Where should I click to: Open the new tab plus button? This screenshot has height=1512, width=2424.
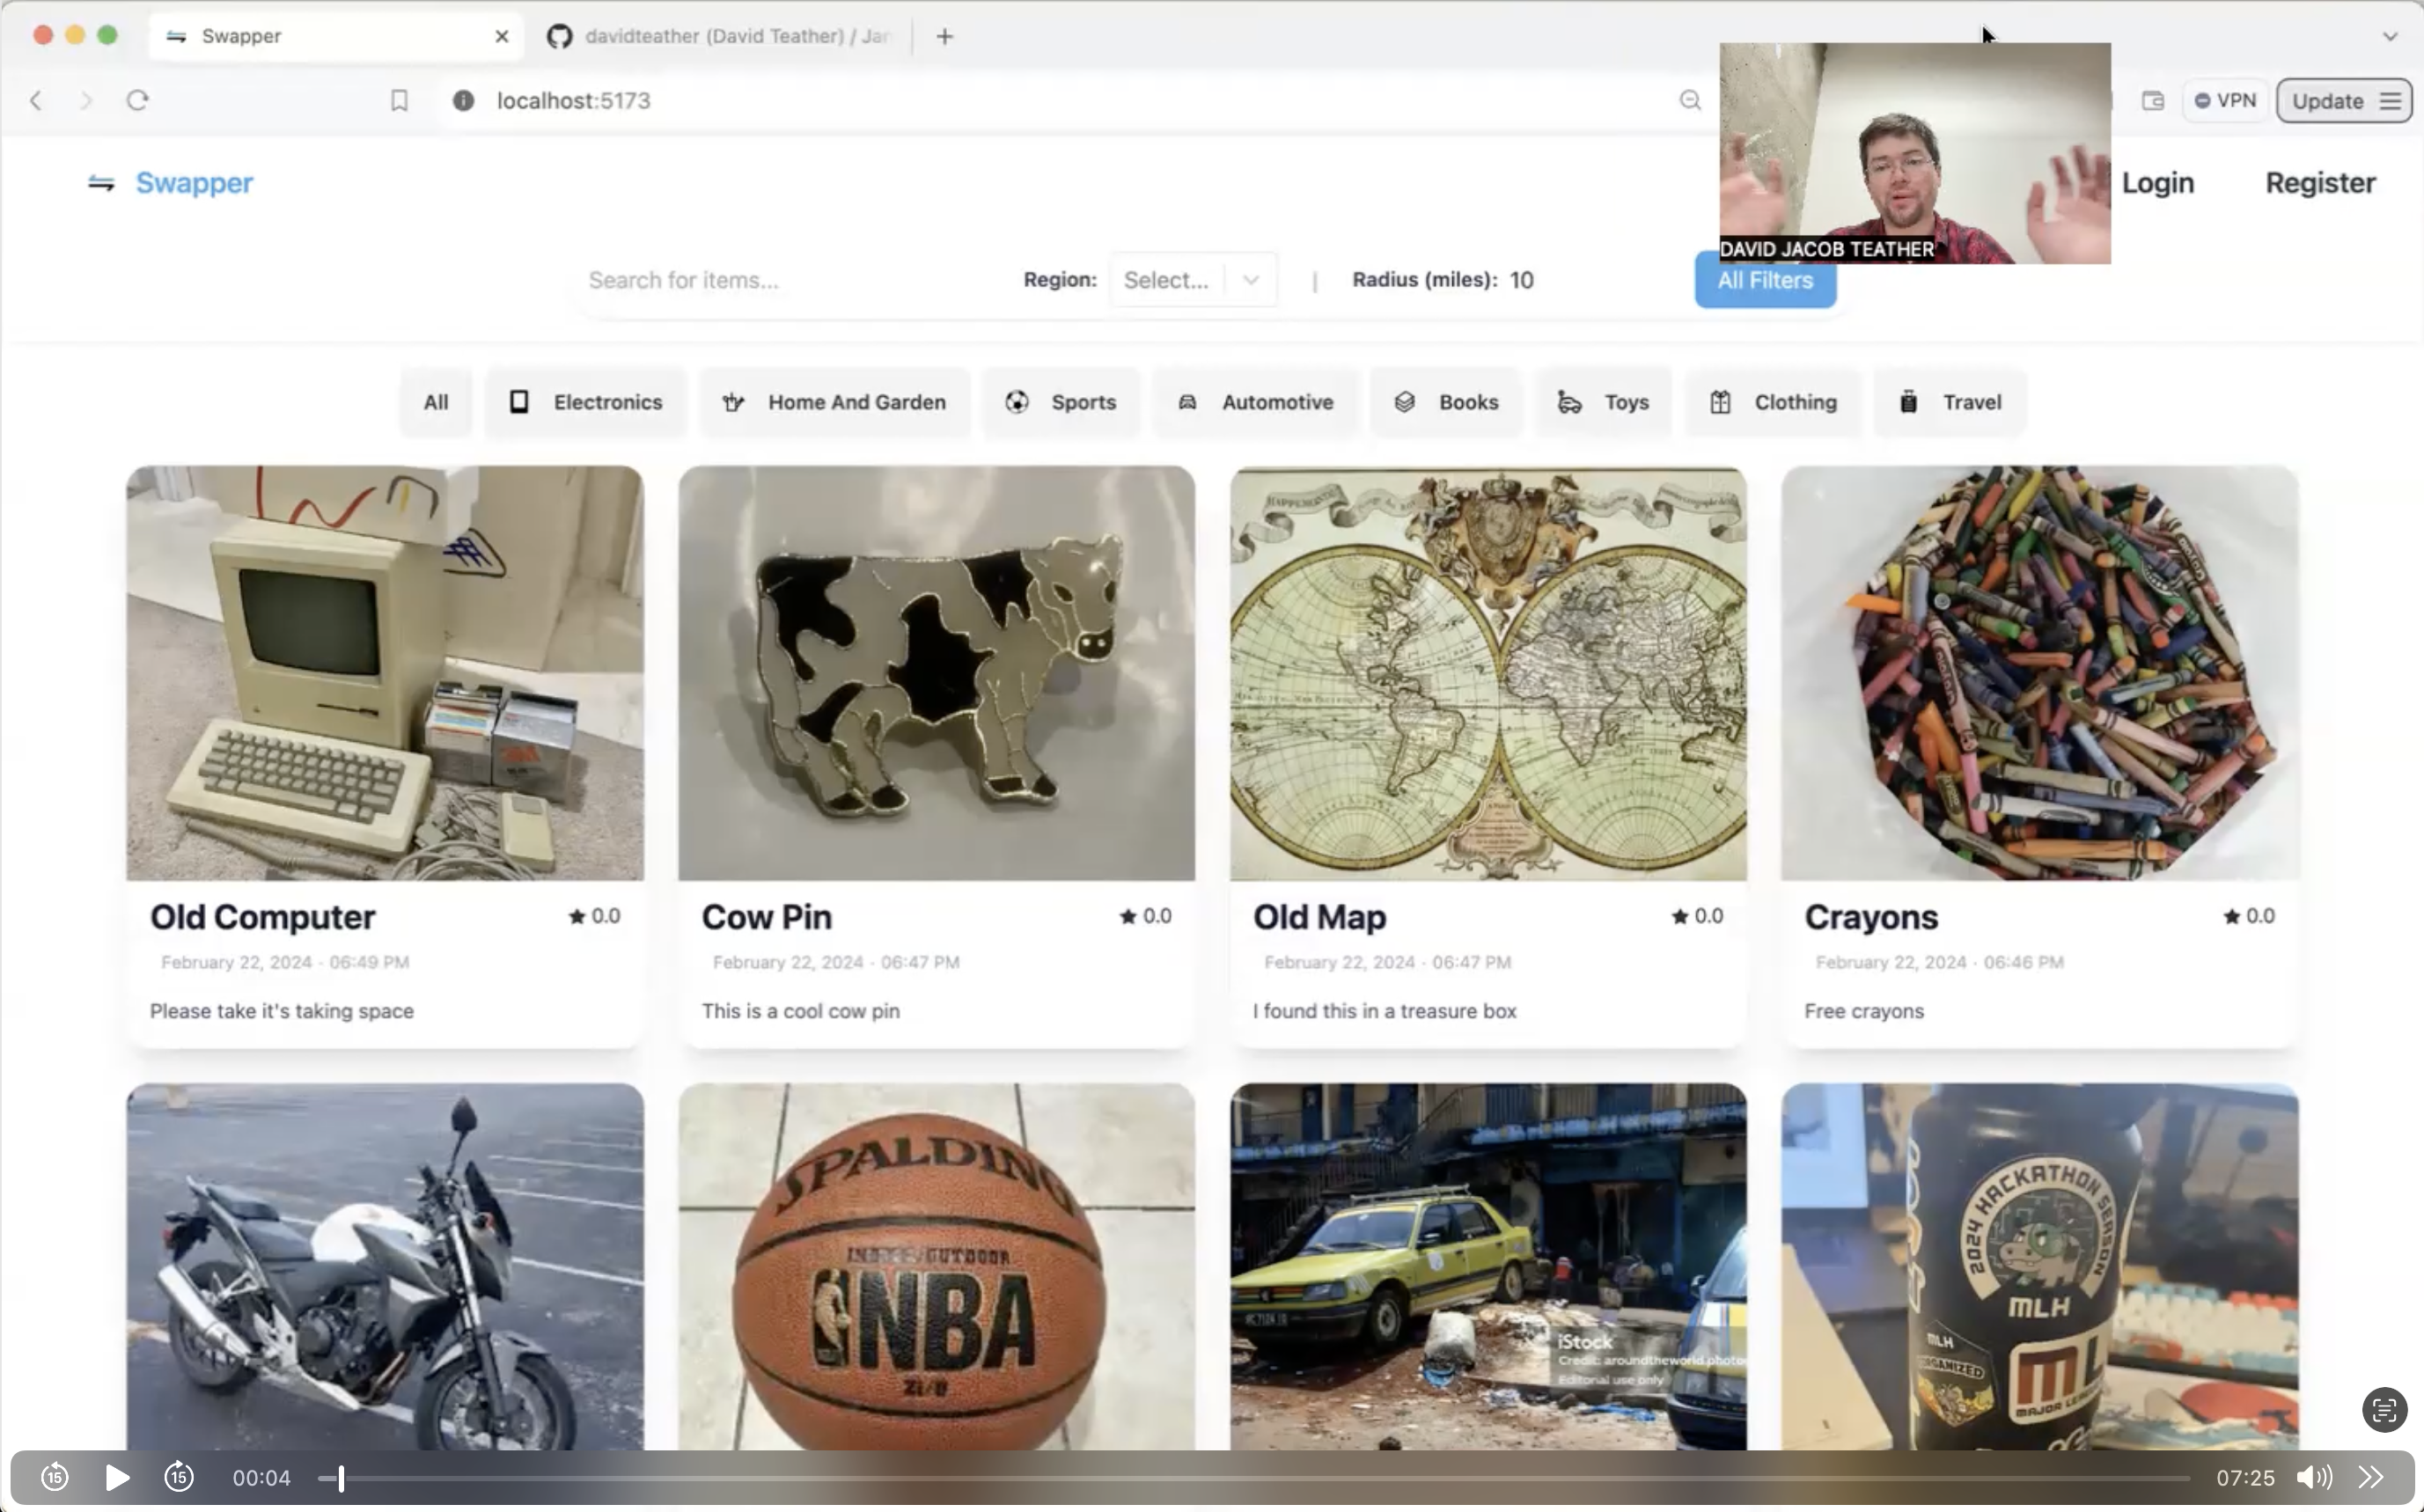944,36
